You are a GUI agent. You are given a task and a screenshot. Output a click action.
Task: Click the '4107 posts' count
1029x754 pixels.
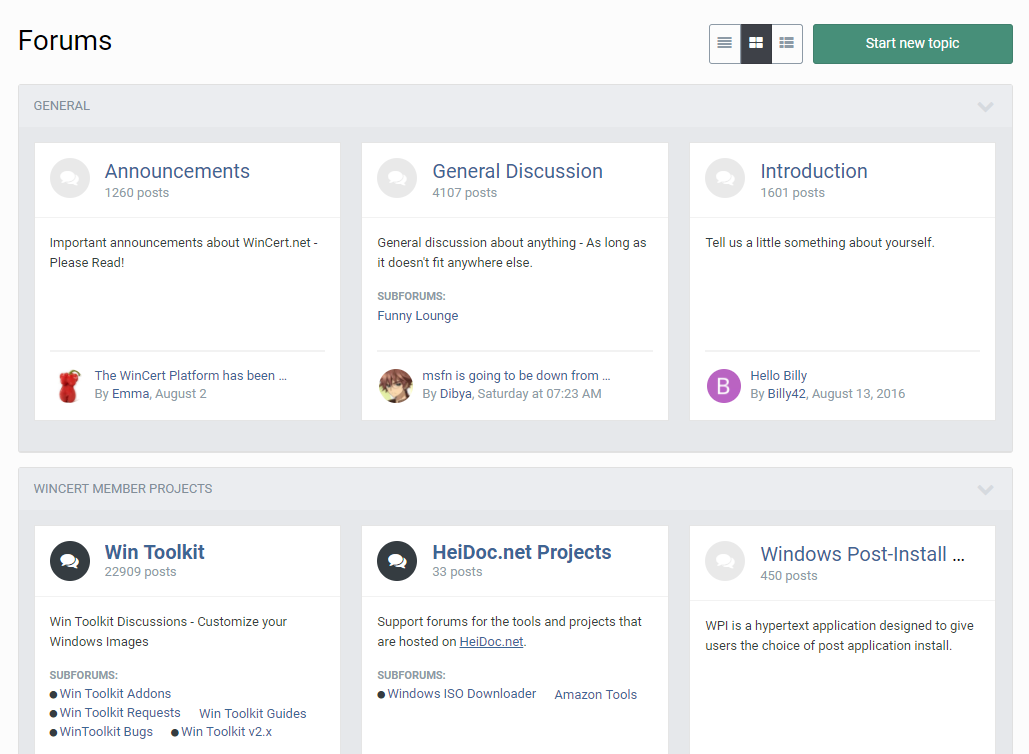465,193
